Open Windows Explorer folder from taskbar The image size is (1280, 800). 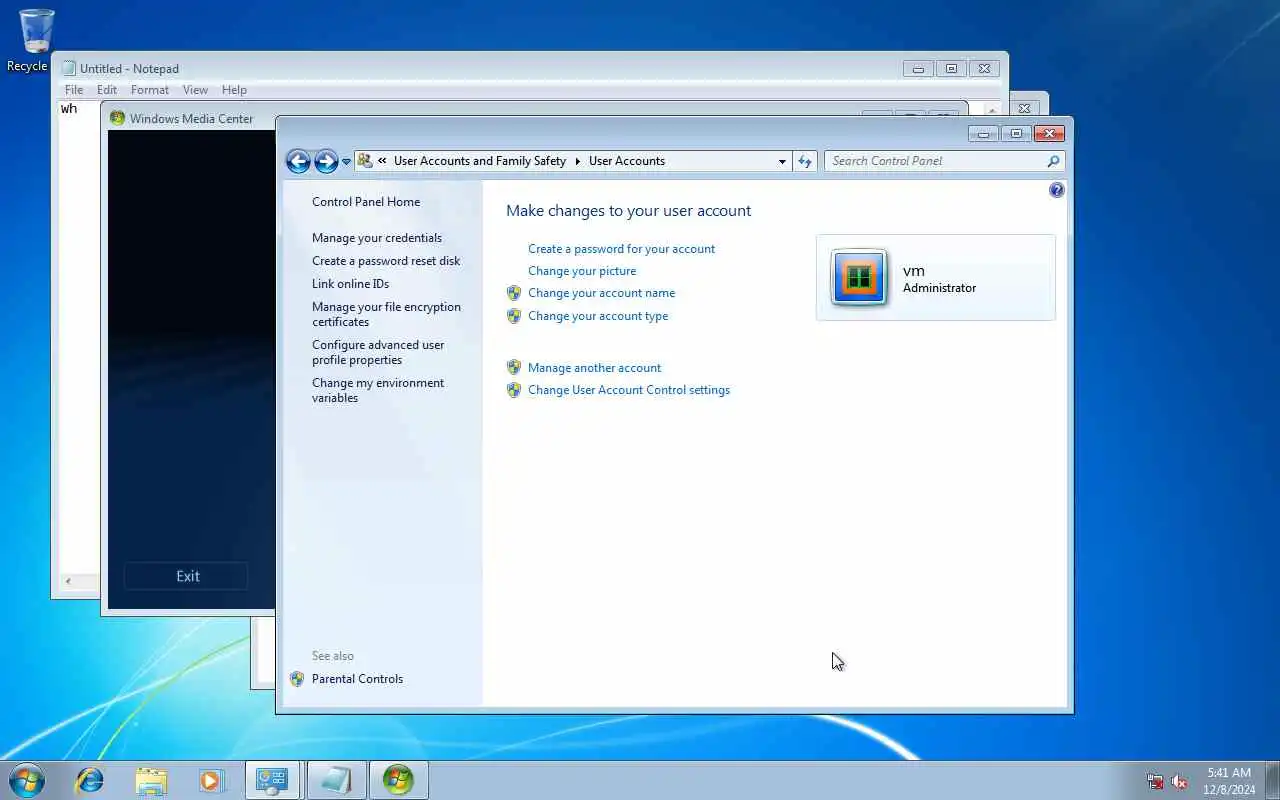pyautogui.click(x=151, y=780)
